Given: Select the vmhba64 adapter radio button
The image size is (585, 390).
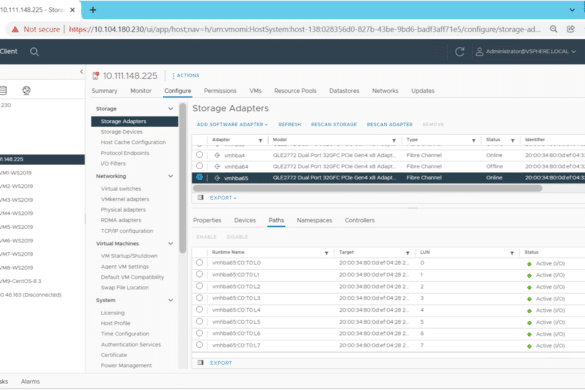Looking at the screenshot, I should coord(200,166).
